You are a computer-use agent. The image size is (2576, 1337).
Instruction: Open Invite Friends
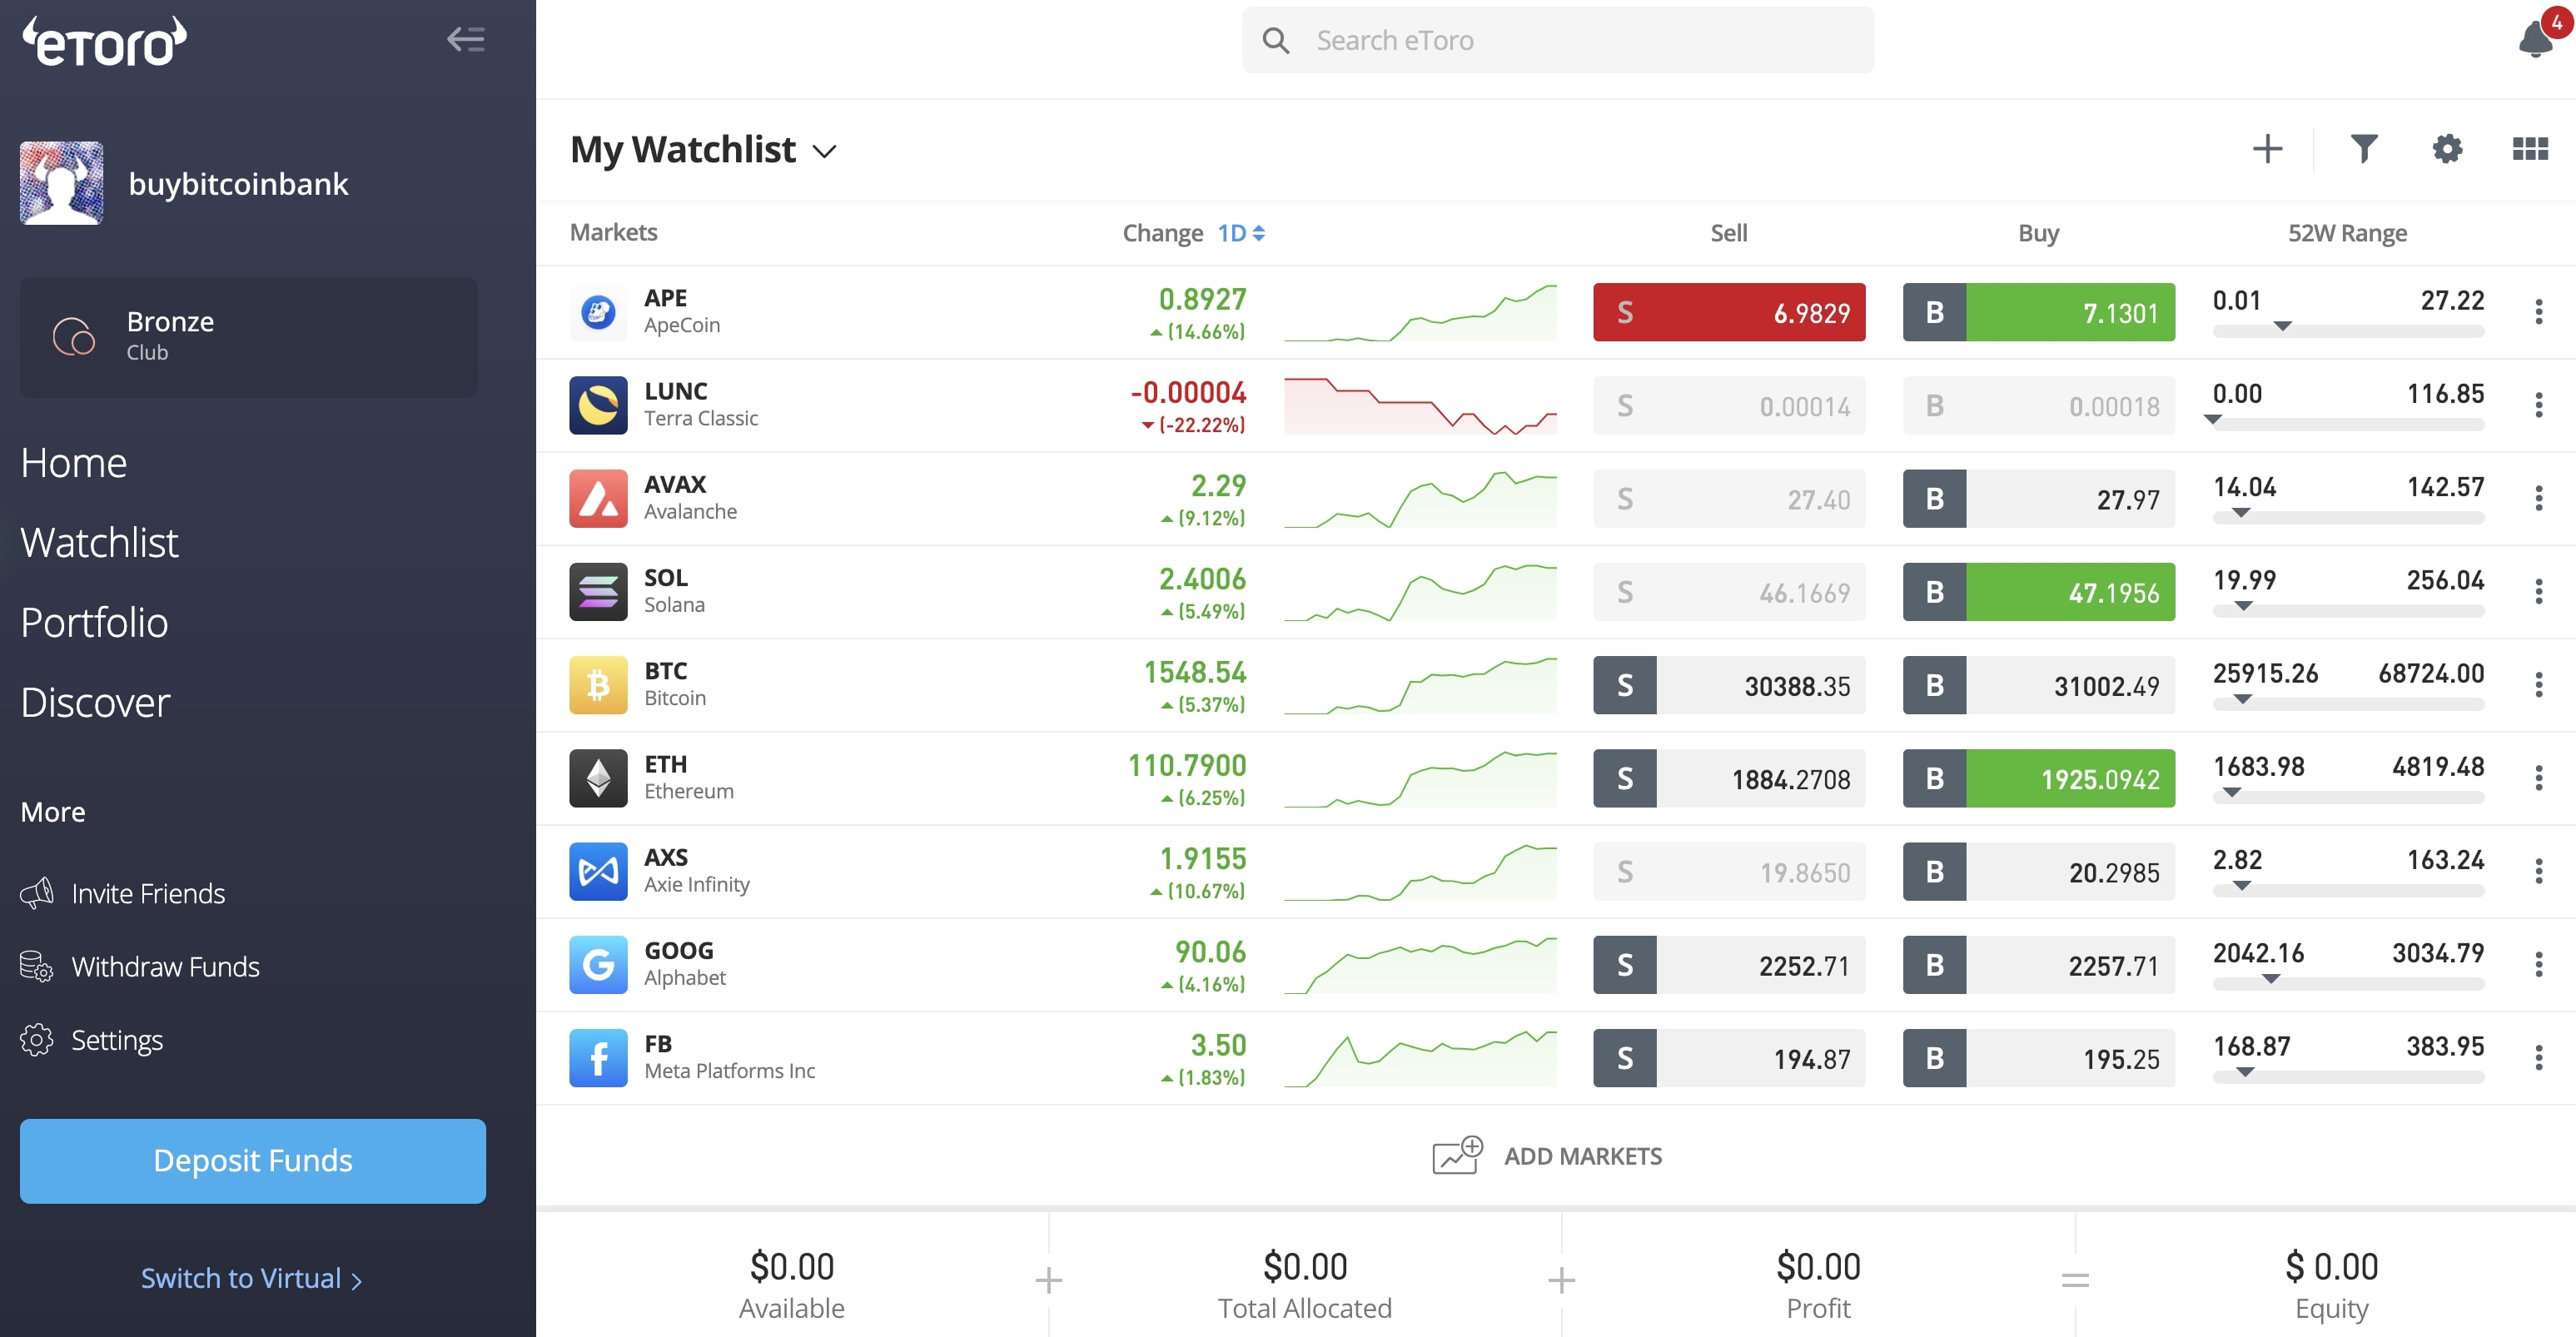(x=123, y=893)
